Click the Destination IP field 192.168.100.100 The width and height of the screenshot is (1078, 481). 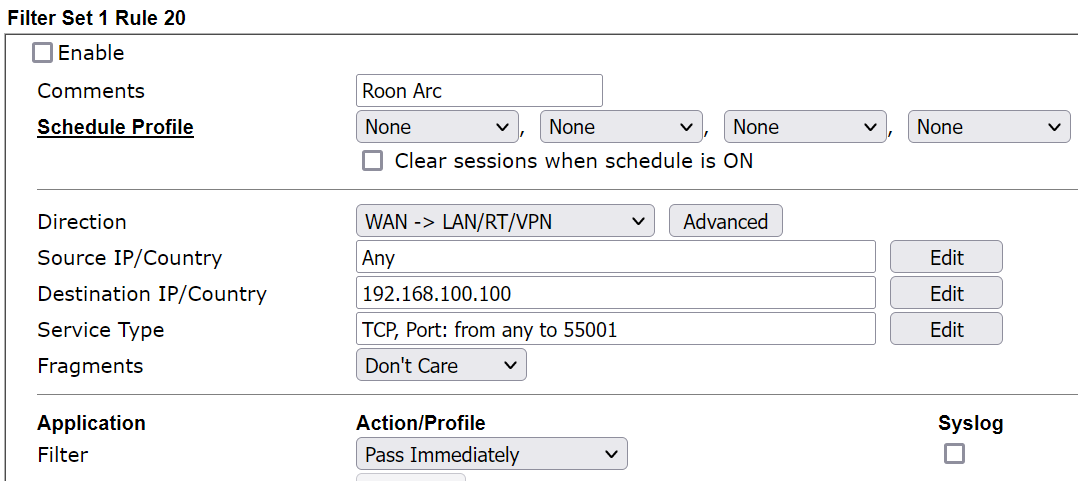615,293
